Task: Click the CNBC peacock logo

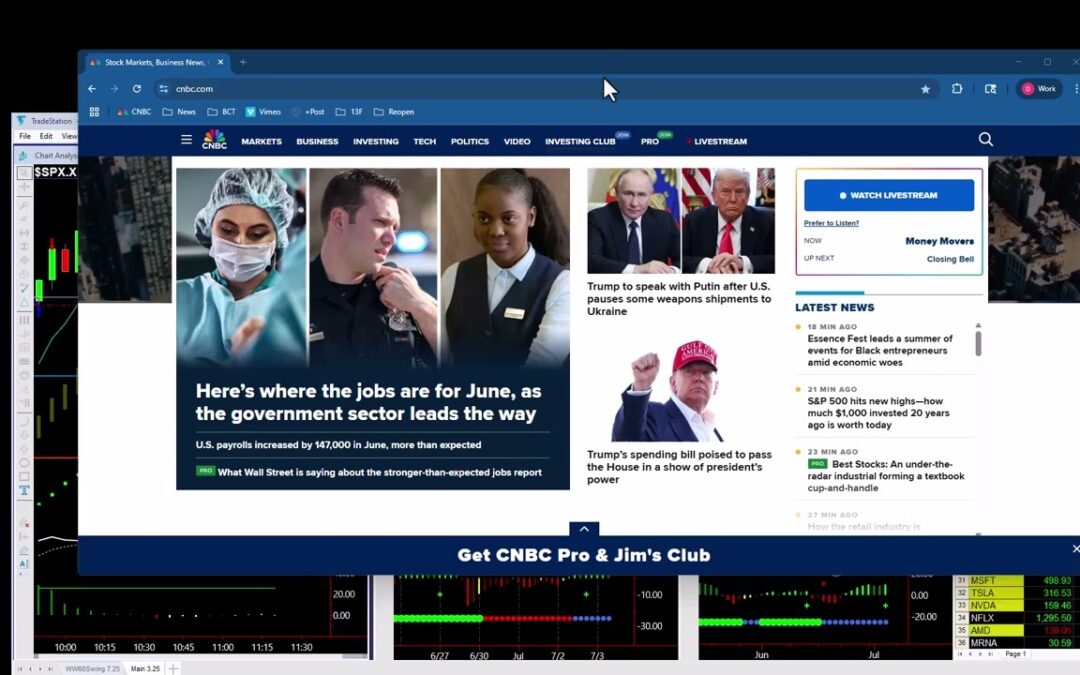Action: click(x=214, y=140)
